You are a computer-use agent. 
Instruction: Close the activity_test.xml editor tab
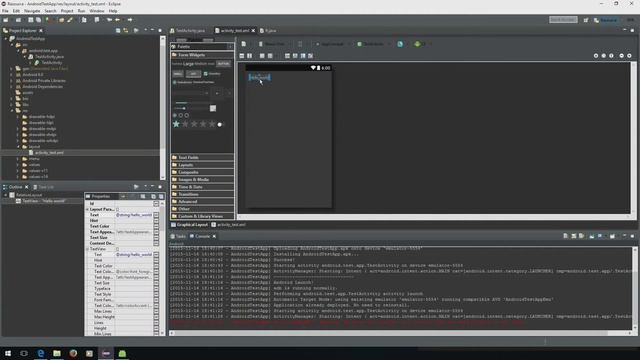coord(253,31)
